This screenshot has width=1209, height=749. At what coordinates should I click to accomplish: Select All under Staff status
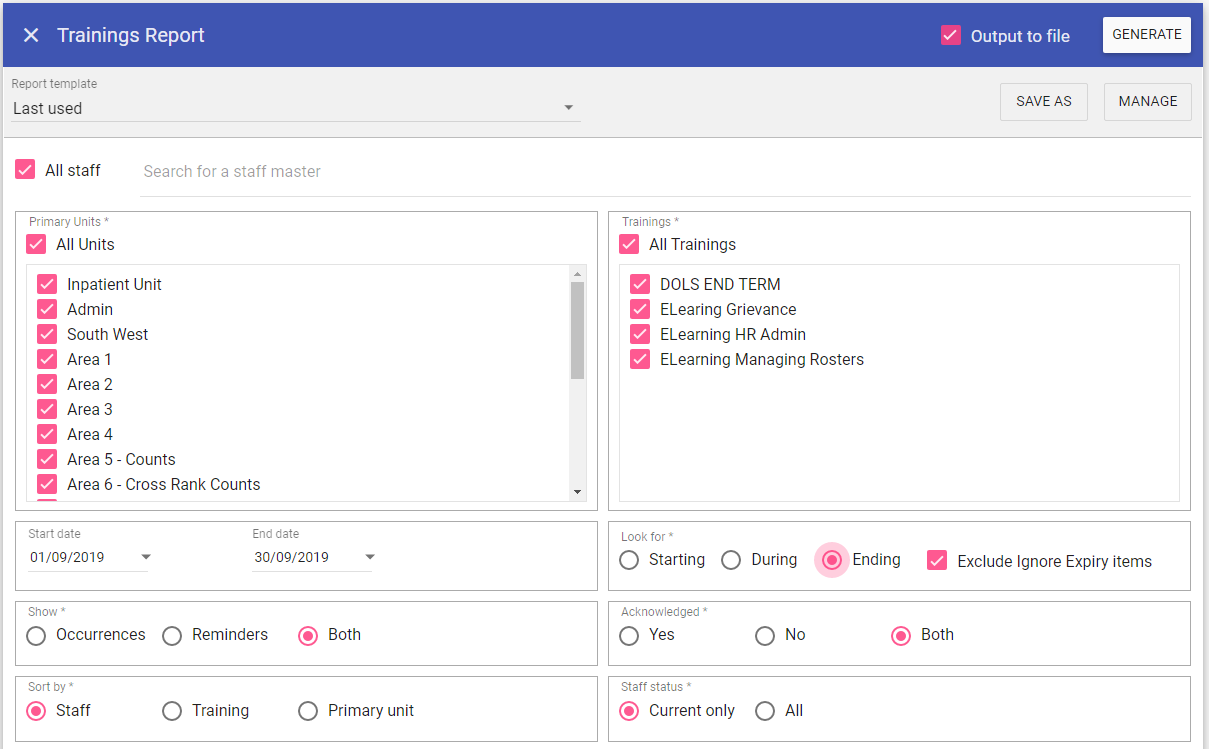765,711
